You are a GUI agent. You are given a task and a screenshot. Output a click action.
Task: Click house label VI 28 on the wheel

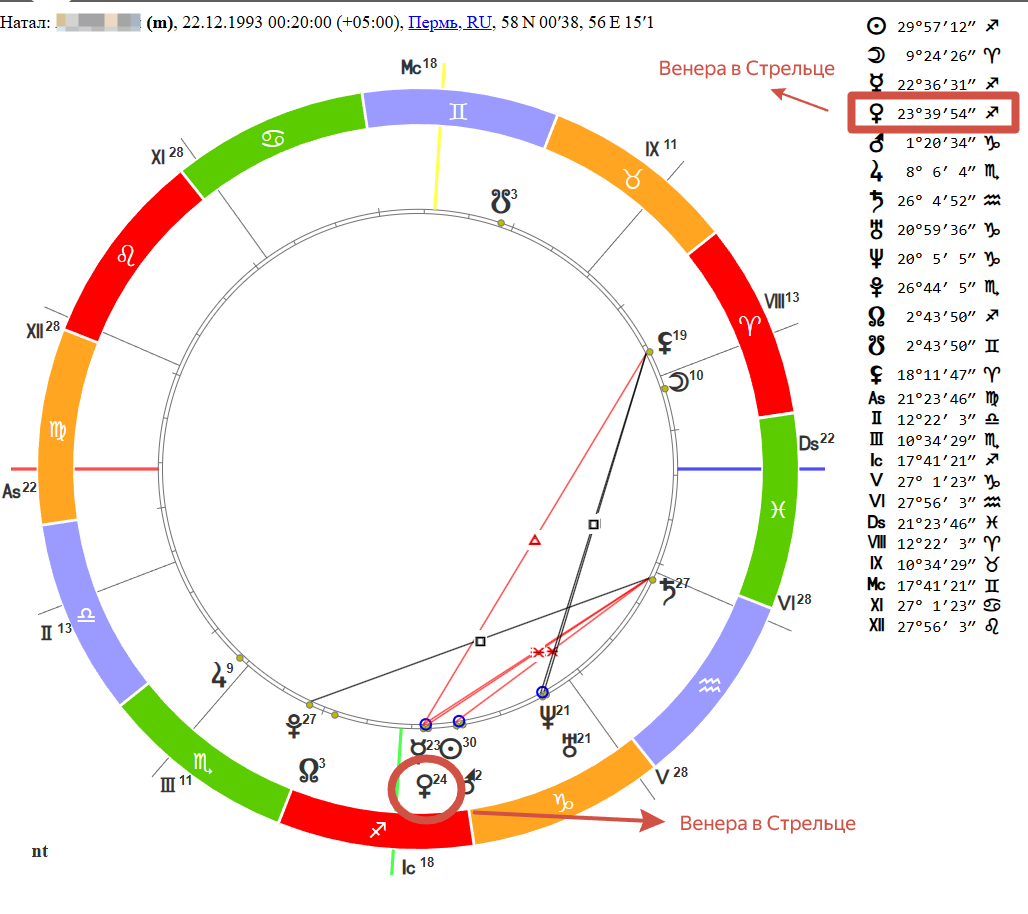[x=794, y=602]
